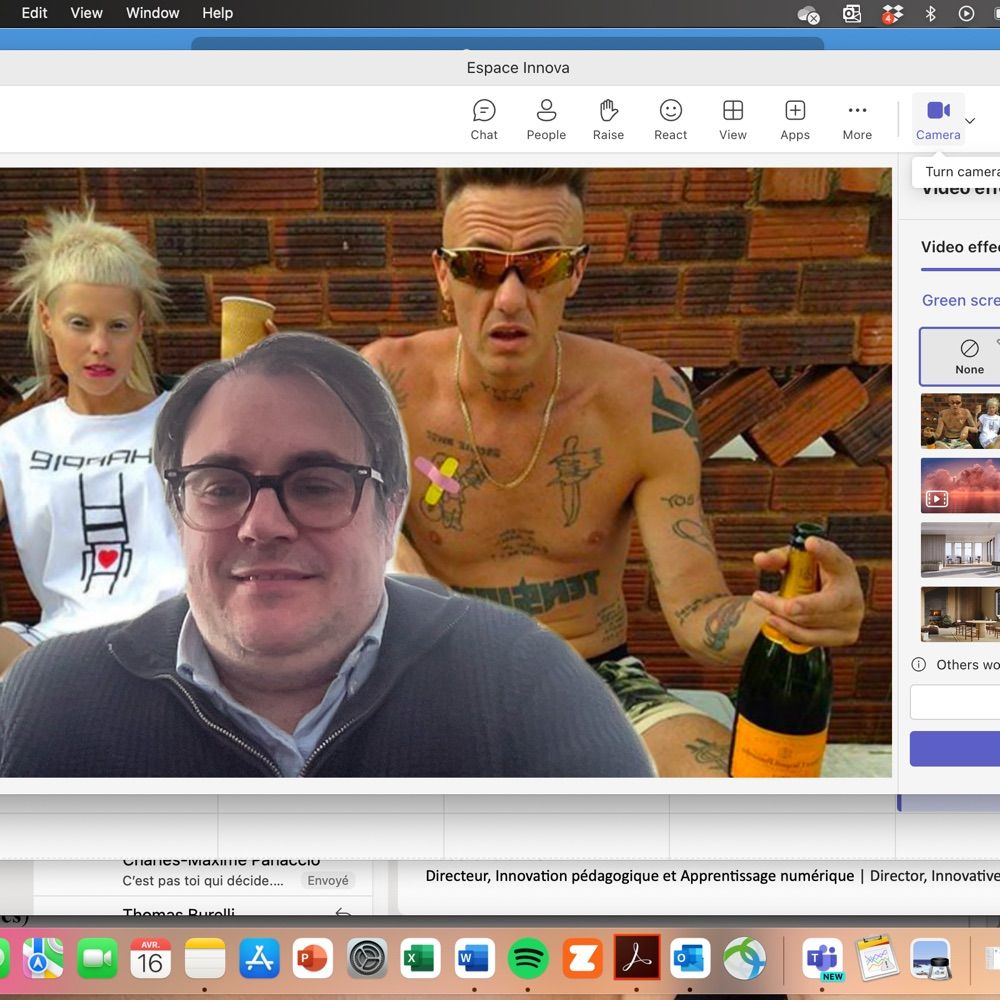
Task: Open Spotify from the Dock
Action: pyautogui.click(x=528, y=958)
